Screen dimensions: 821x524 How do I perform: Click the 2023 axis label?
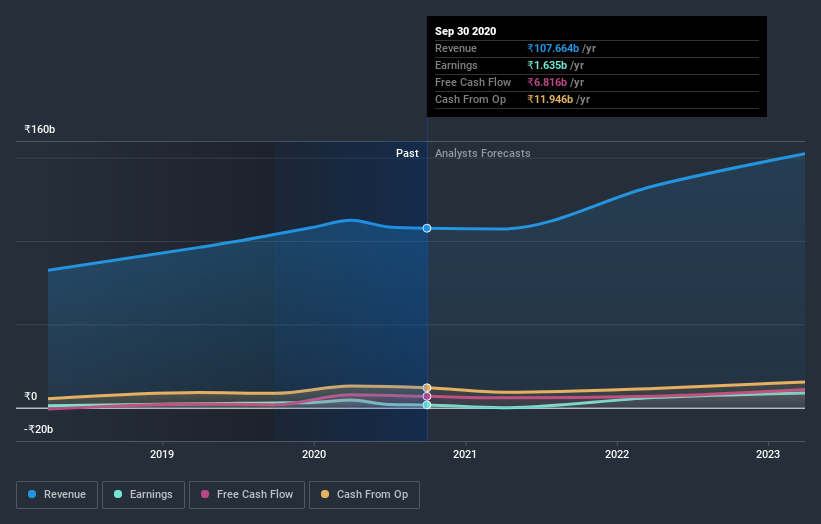768,454
